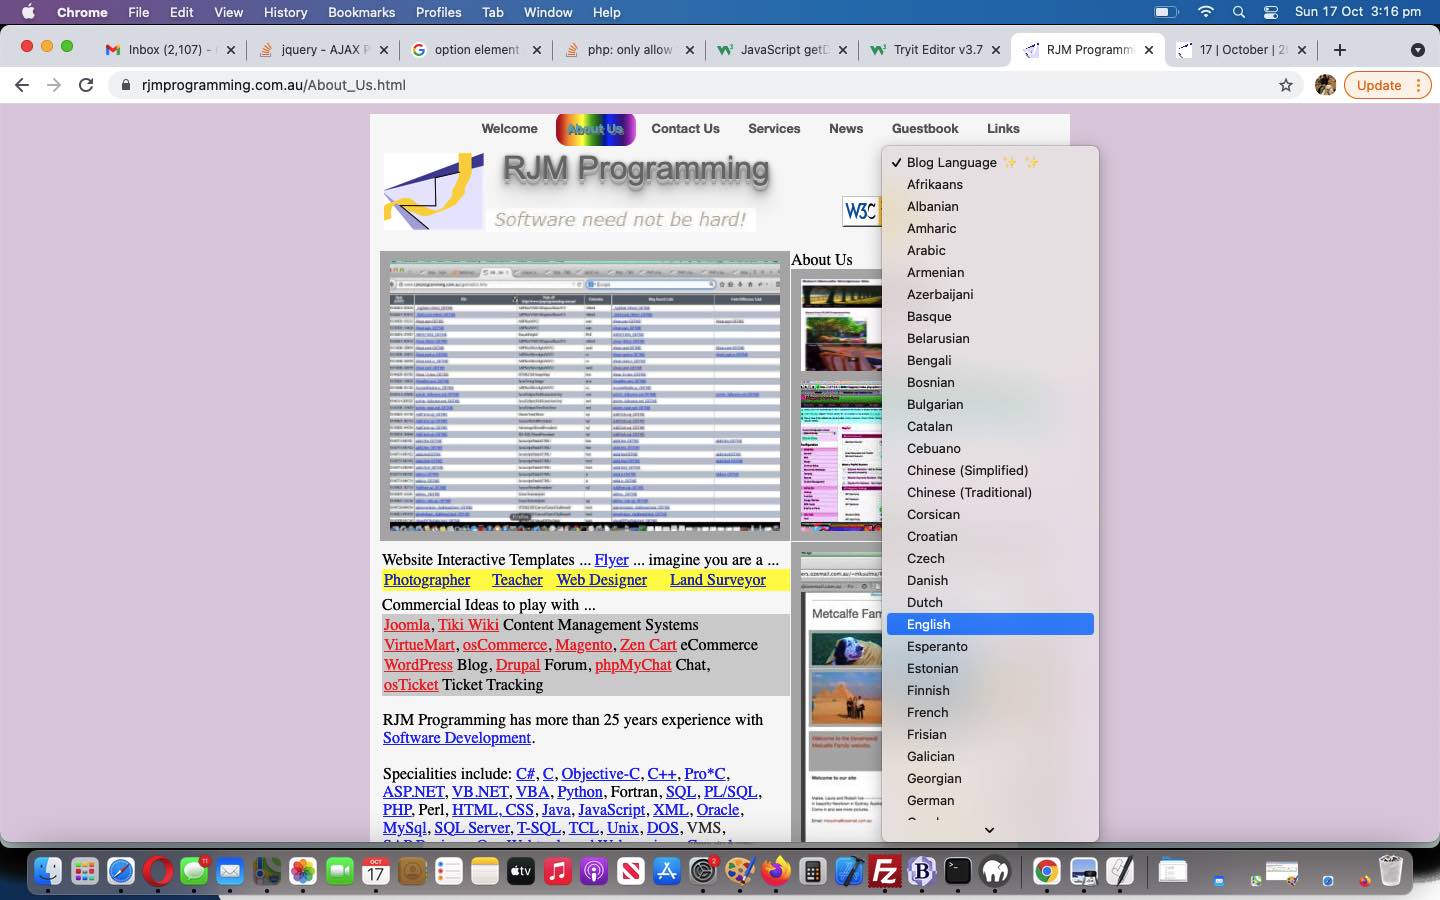Viewport: 1440px width, 900px height.
Task: Launch Safari from the Dock
Action: tap(121, 872)
